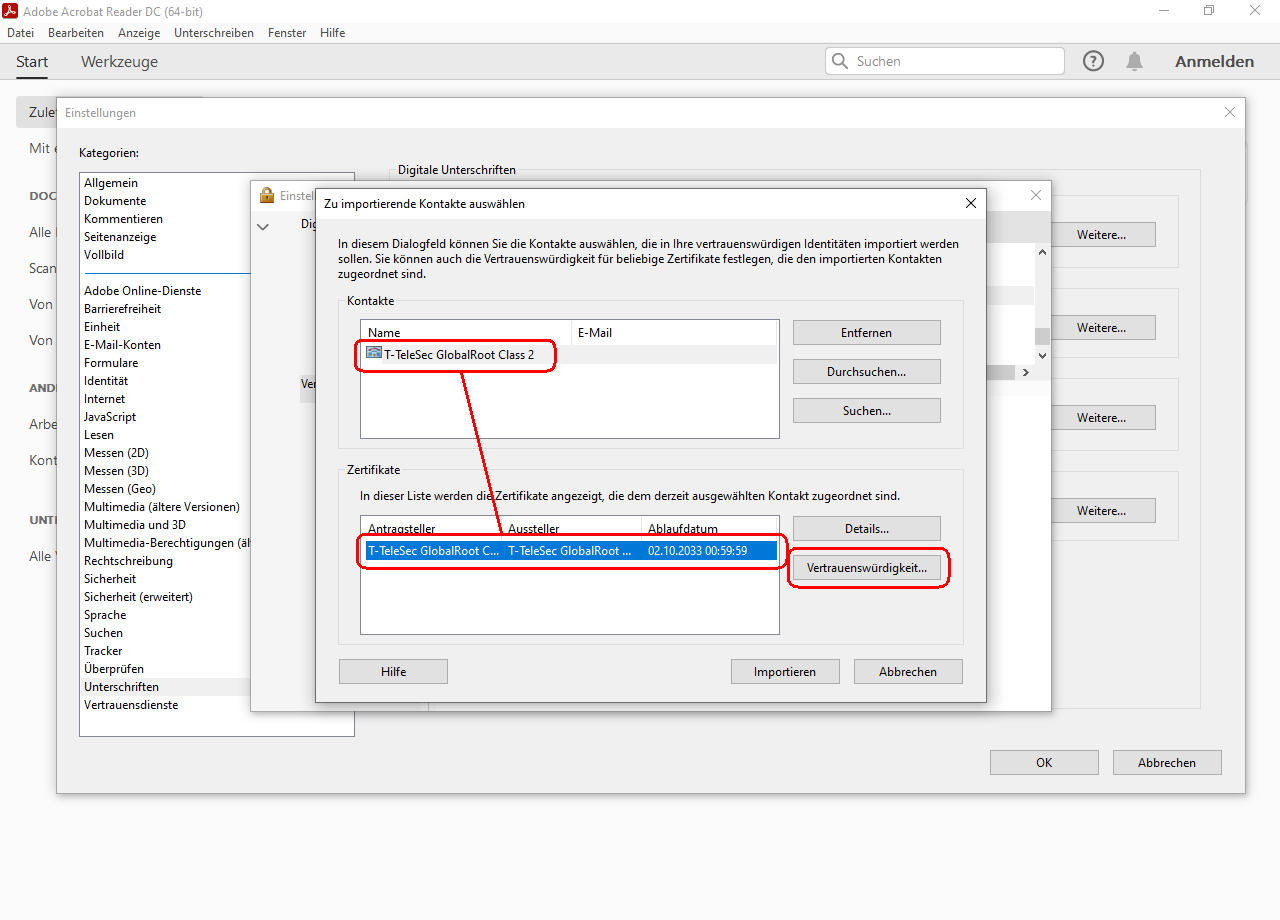Open the Bearbeiten menu

coord(76,33)
